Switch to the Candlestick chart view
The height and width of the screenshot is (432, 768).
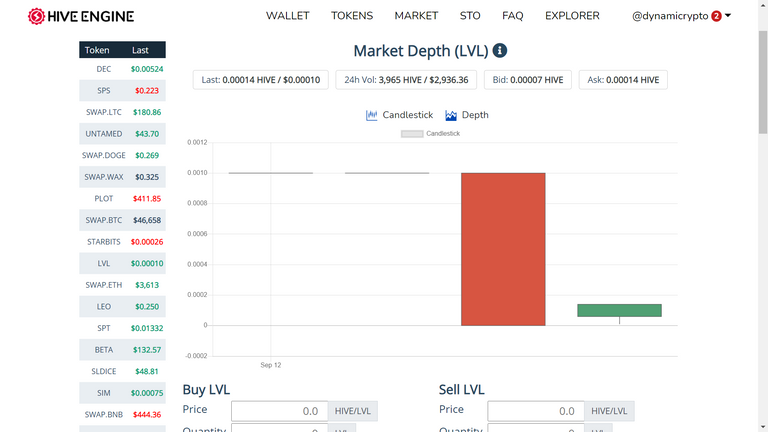(399, 115)
